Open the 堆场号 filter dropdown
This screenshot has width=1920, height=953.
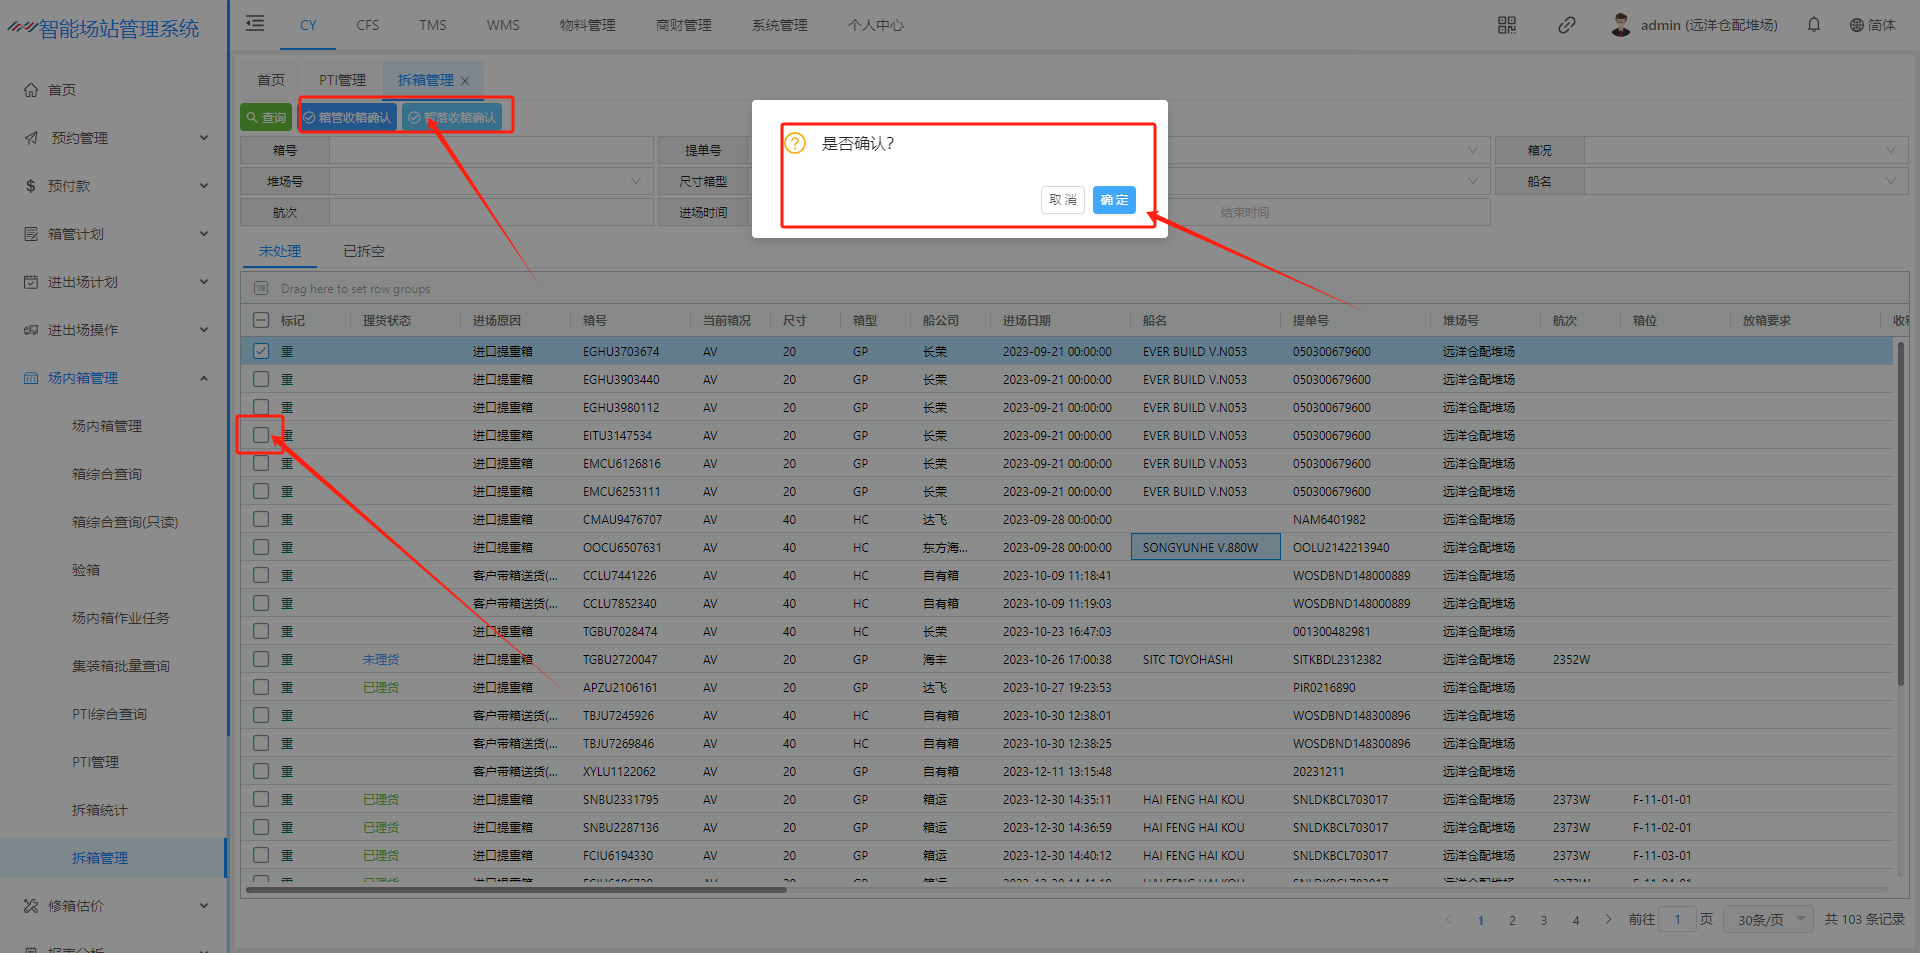pos(490,181)
